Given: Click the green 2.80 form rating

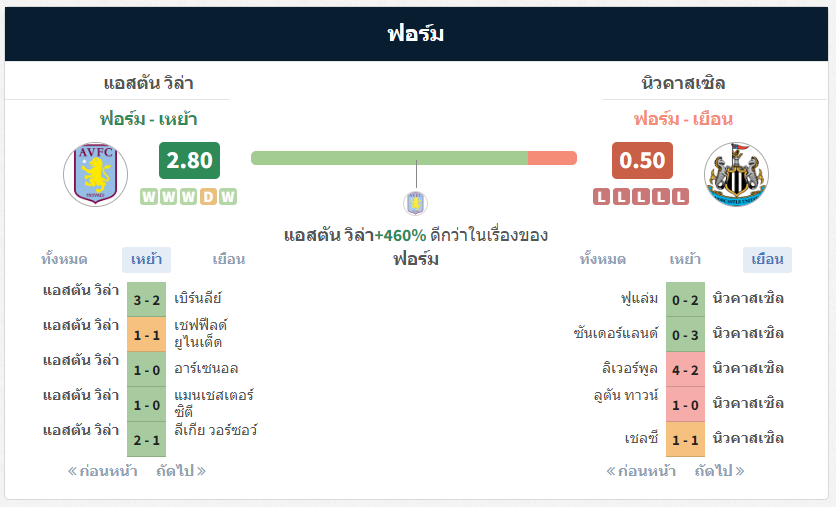Looking at the screenshot, I should point(189,160).
